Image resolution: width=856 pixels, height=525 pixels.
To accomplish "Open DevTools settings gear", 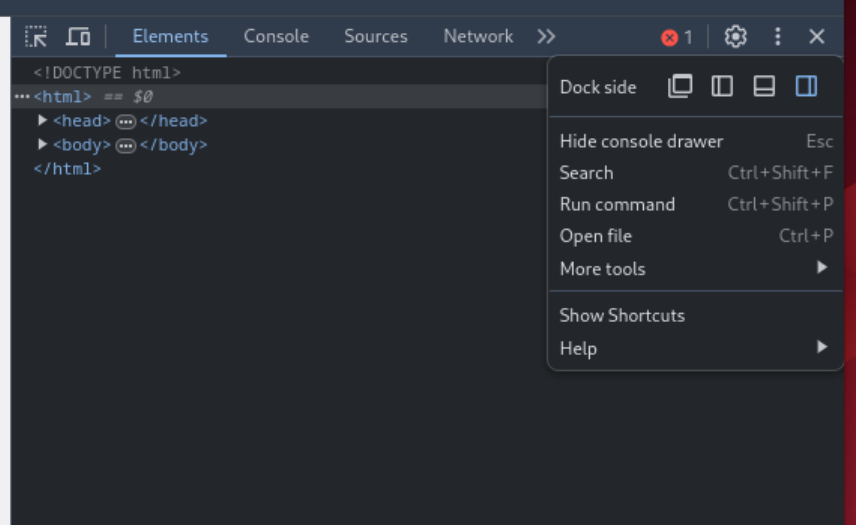I will pyautogui.click(x=735, y=37).
